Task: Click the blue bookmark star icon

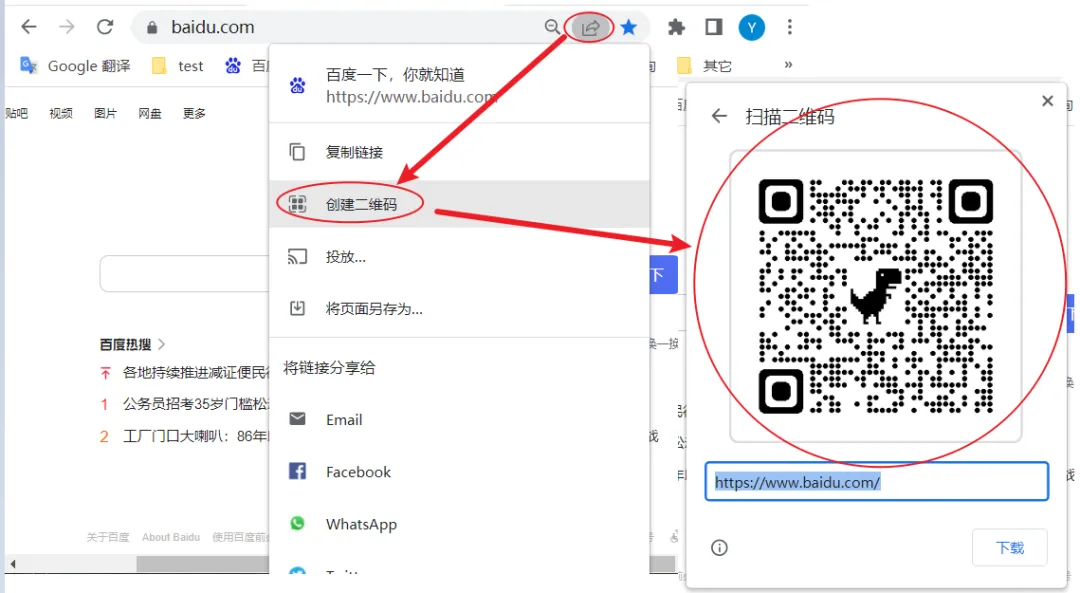Action: click(x=629, y=27)
